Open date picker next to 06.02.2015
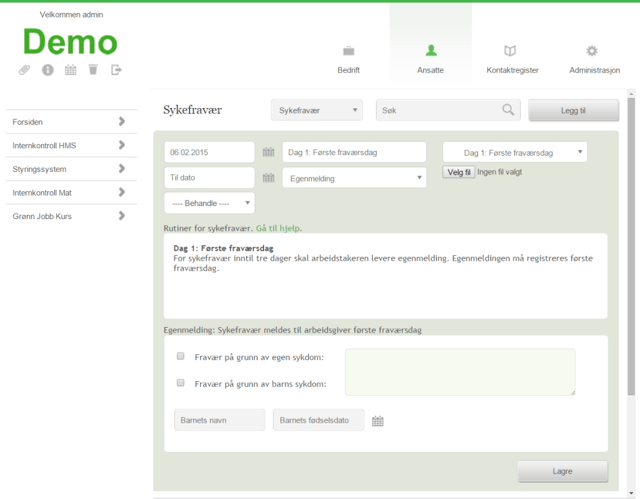The width and height of the screenshot is (640, 499). pos(268,152)
